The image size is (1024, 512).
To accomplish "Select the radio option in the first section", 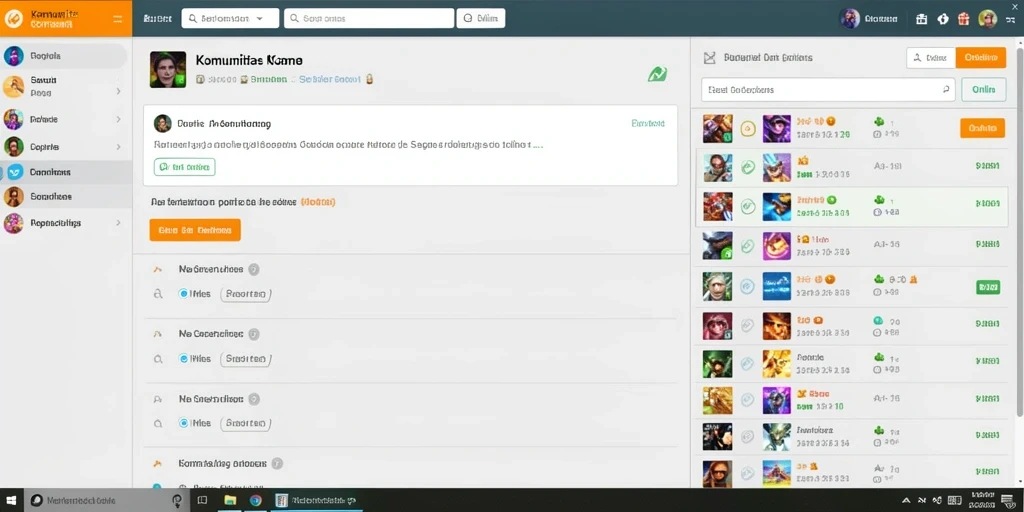I will pos(184,294).
